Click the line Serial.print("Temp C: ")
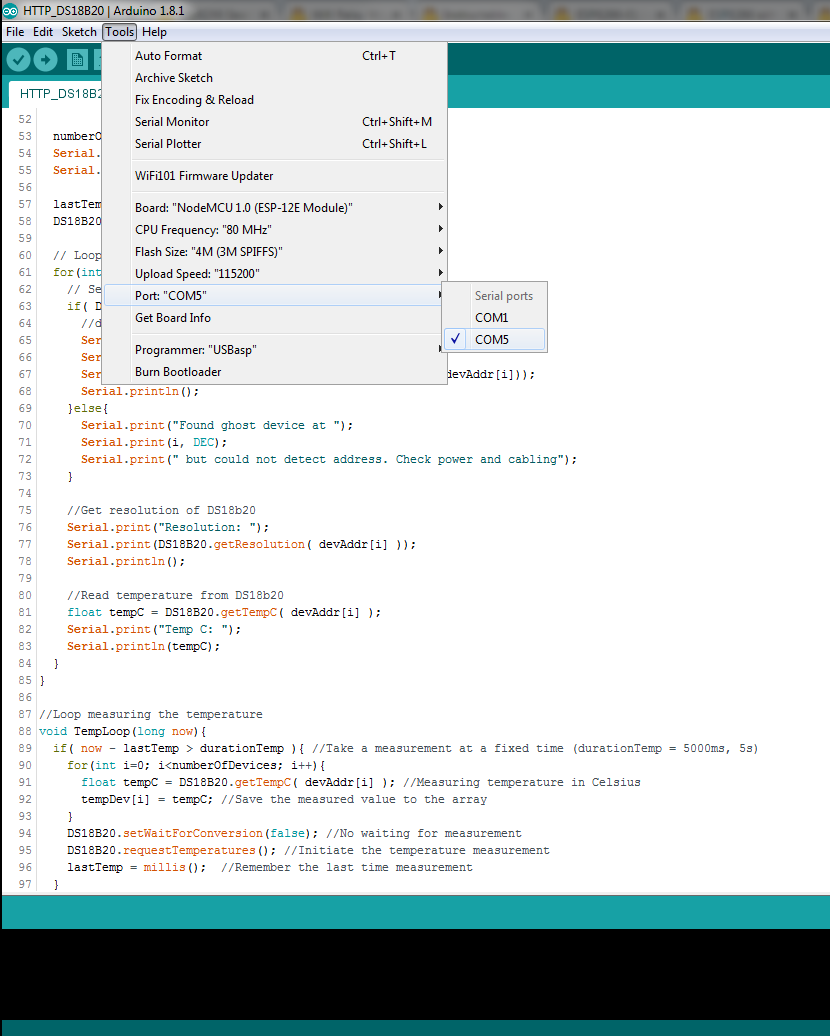830x1036 pixels. [x=154, y=630]
